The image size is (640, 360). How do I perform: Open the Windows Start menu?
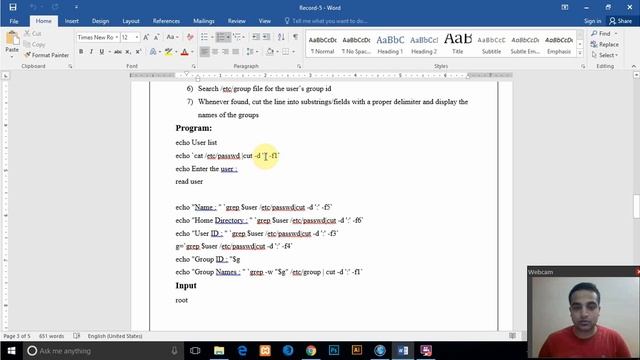[x=11, y=351]
